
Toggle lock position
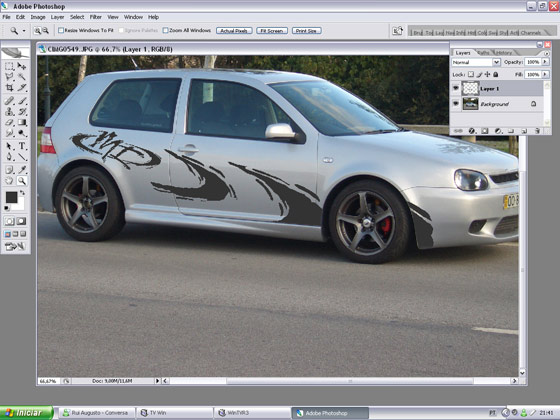click(488, 74)
